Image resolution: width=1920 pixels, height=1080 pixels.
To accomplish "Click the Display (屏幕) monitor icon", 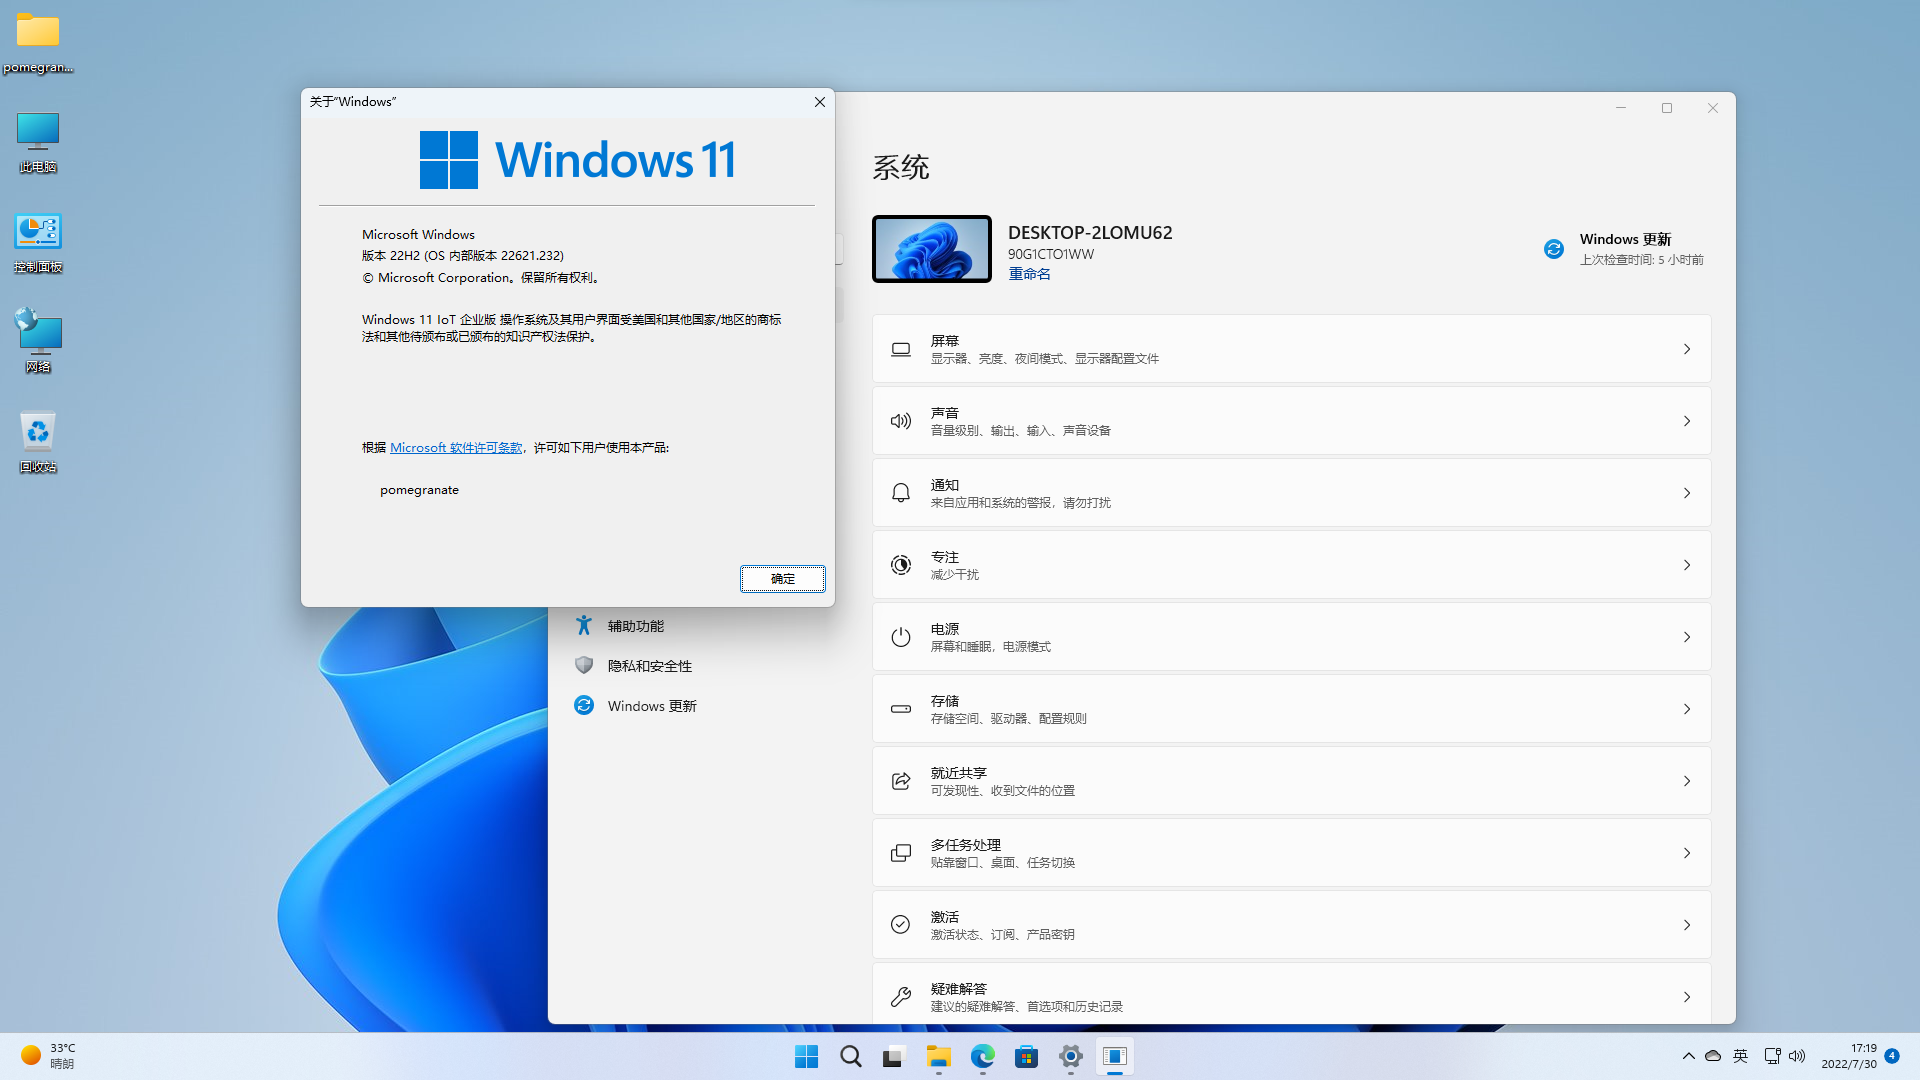I will [x=901, y=349].
